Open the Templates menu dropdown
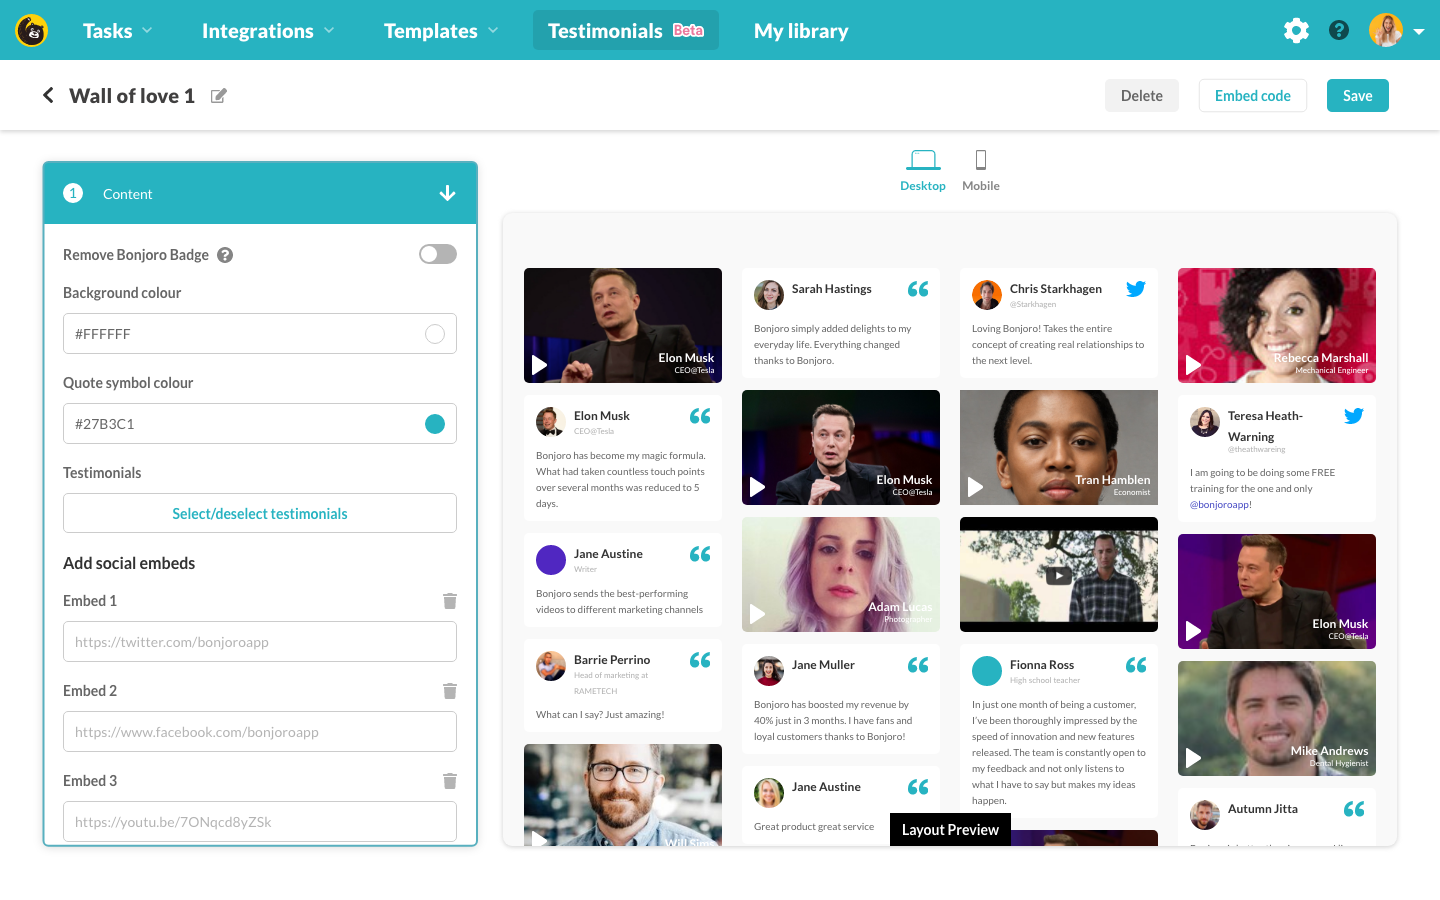This screenshot has height=900, width=1440. pos(441,31)
